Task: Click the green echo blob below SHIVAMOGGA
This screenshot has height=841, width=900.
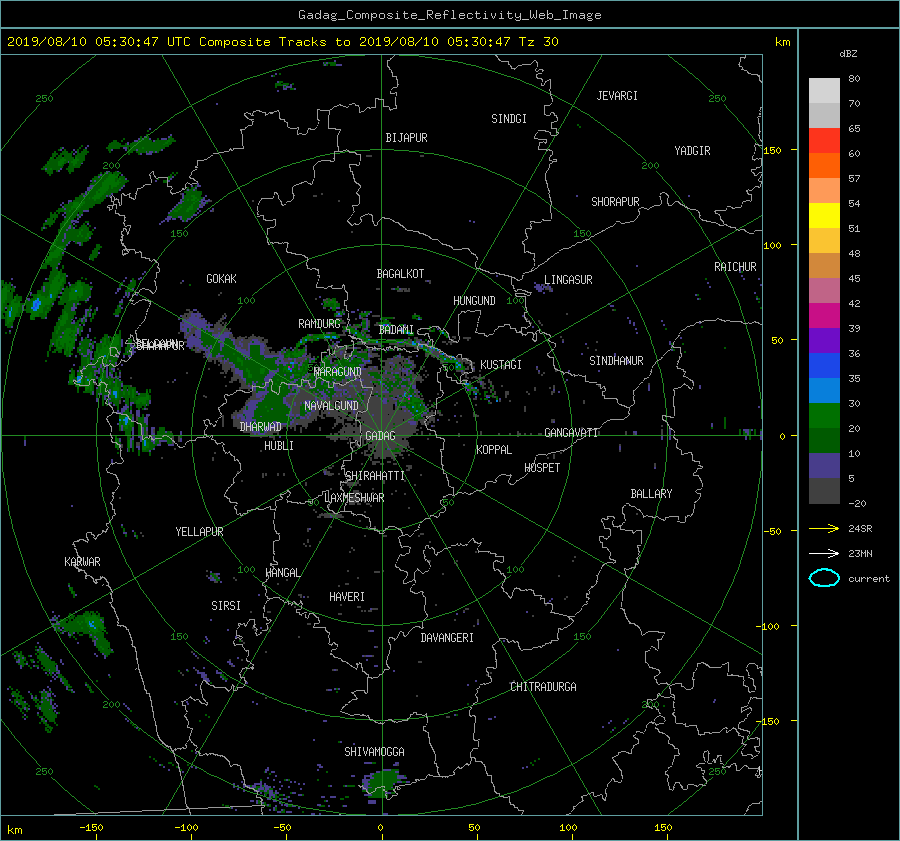Action: click(x=382, y=783)
